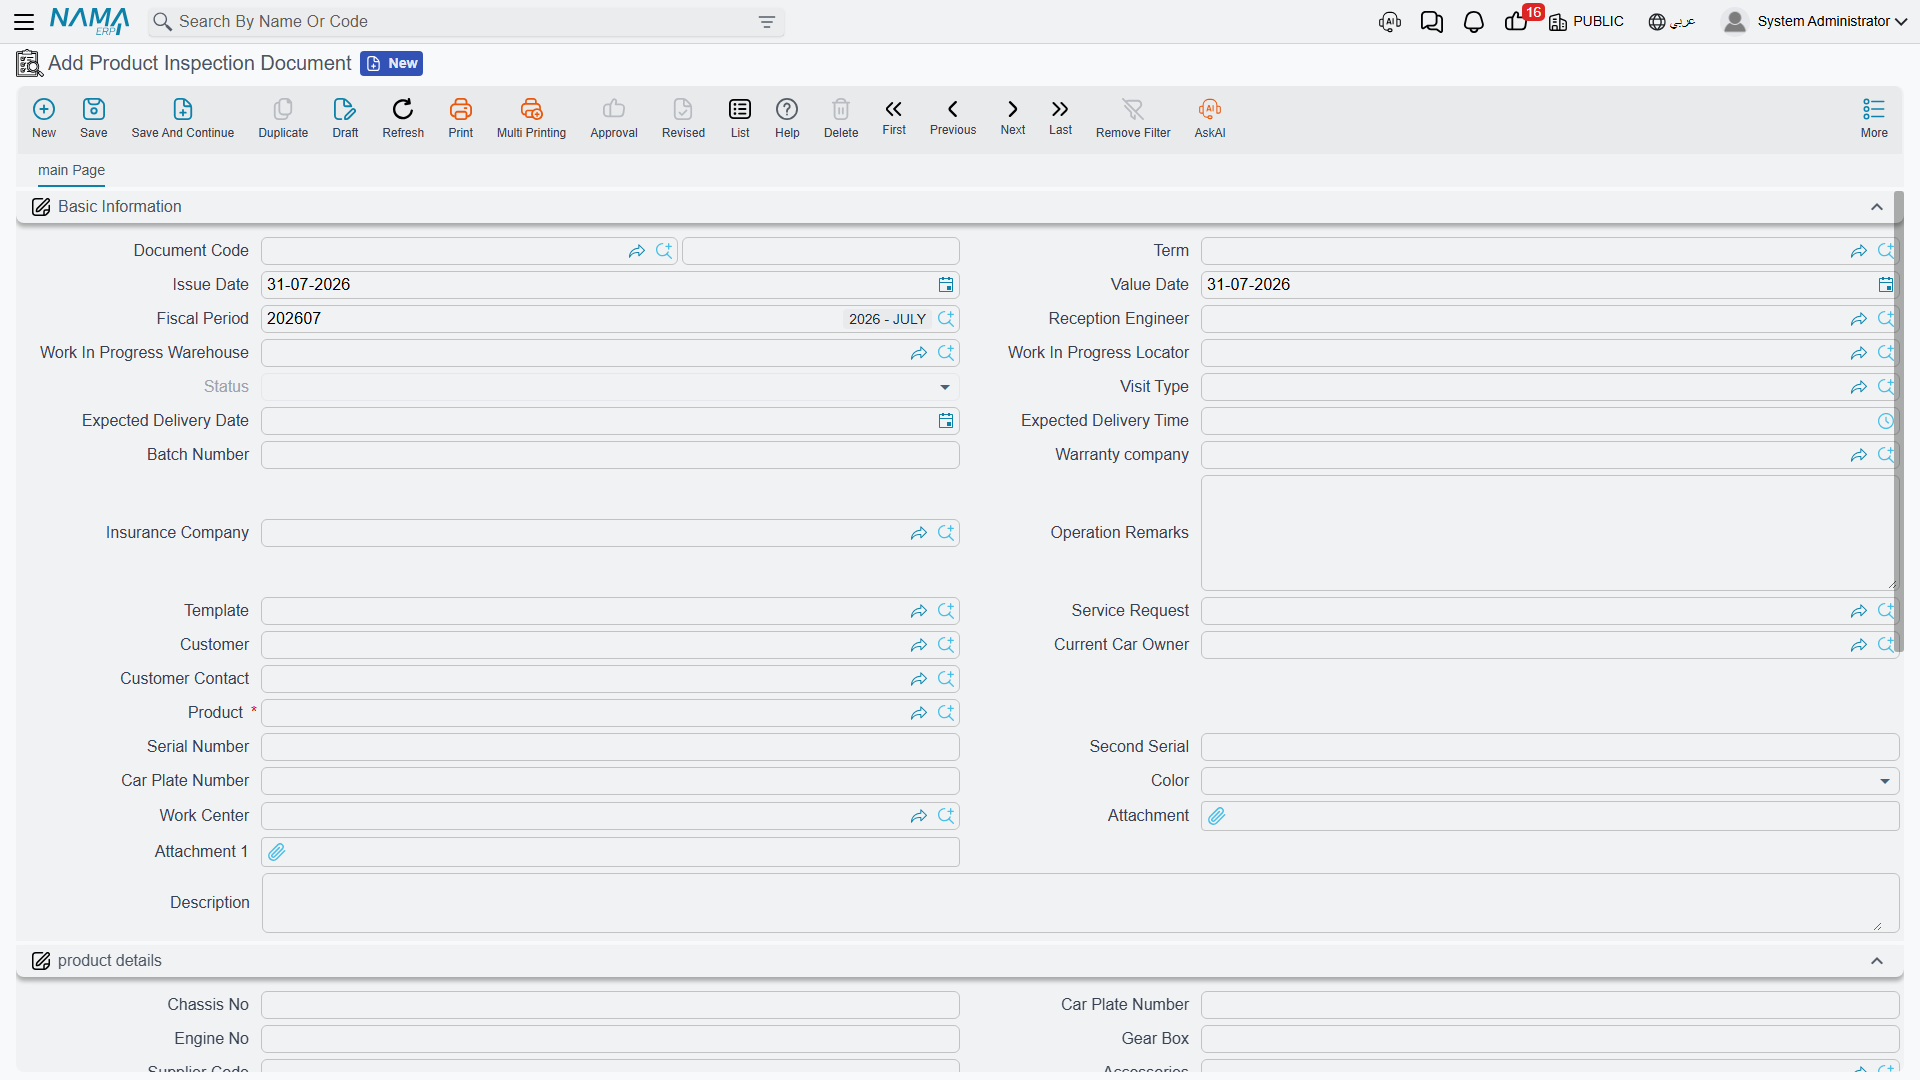The image size is (1920, 1080).
Task: Open linked record arrow for Work Center
Action: point(919,816)
